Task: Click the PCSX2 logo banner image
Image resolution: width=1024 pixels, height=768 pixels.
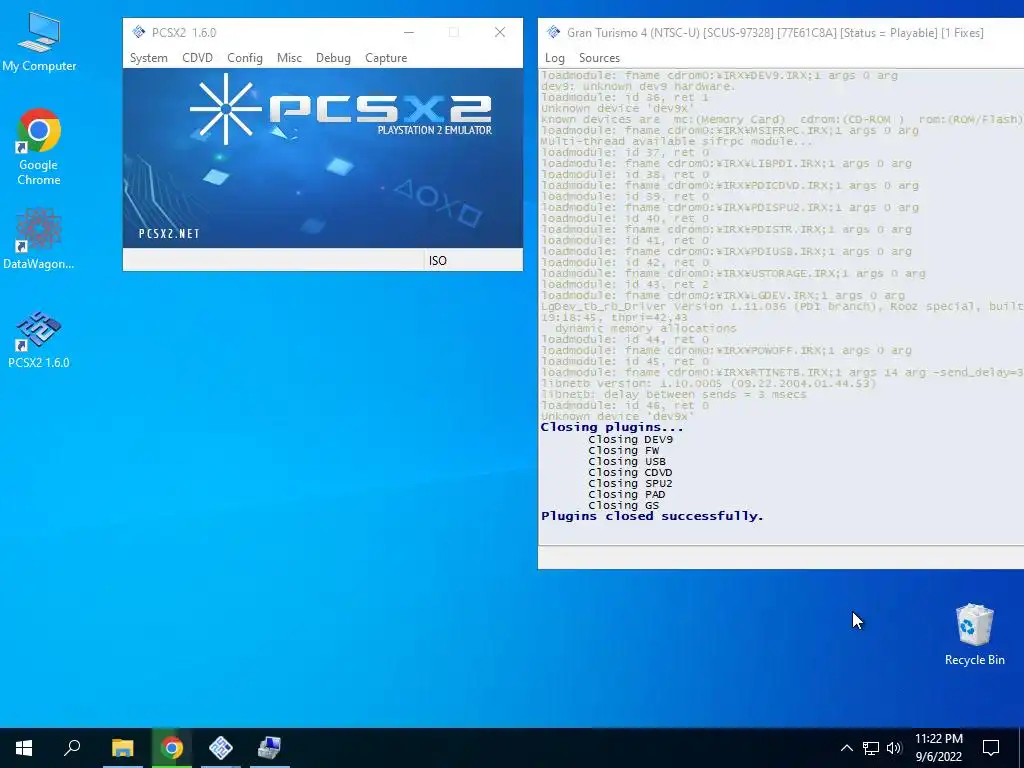Action: pyautogui.click(x=323, y=157)
